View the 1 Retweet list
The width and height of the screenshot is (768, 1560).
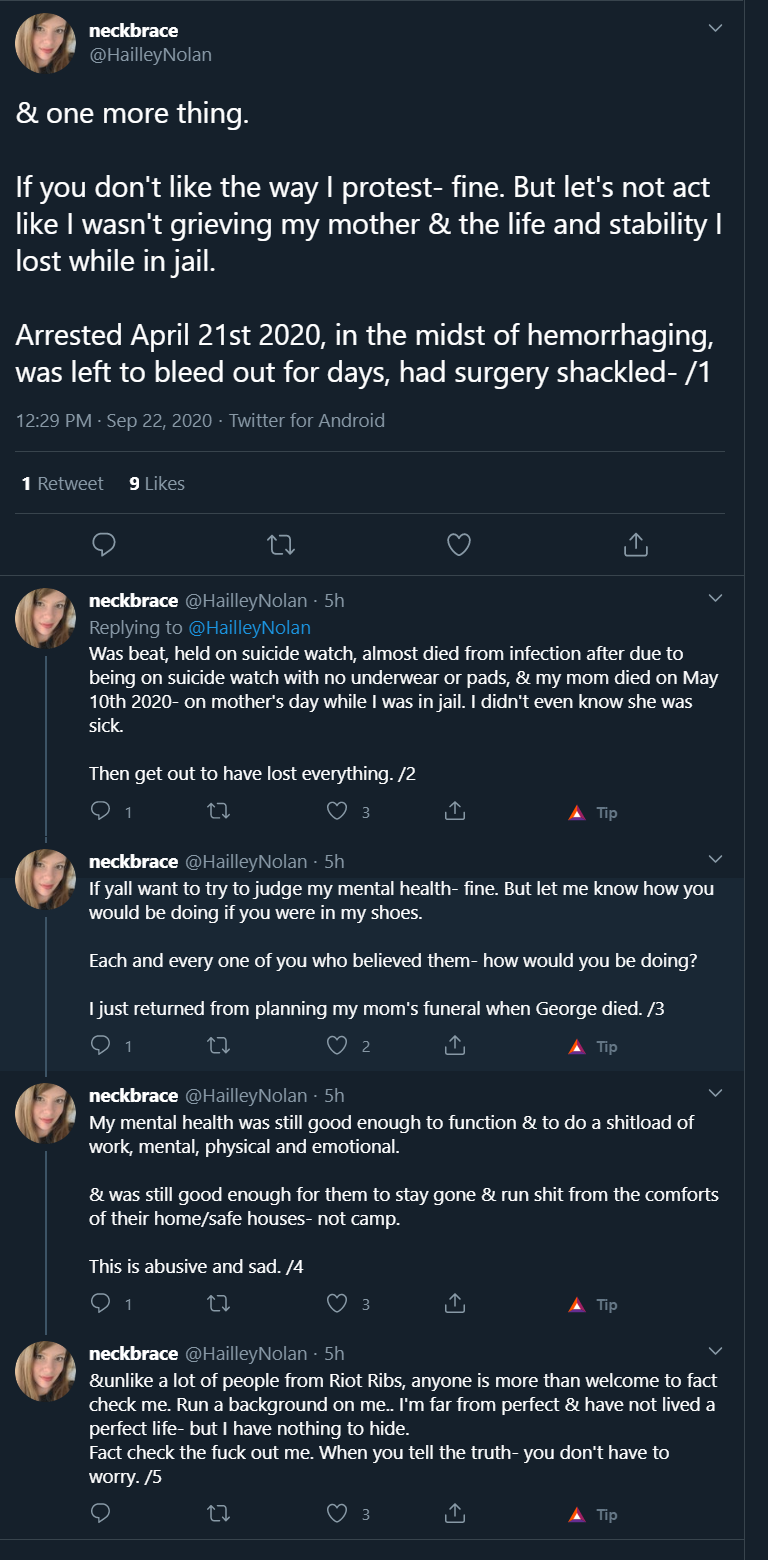[62, 483]
